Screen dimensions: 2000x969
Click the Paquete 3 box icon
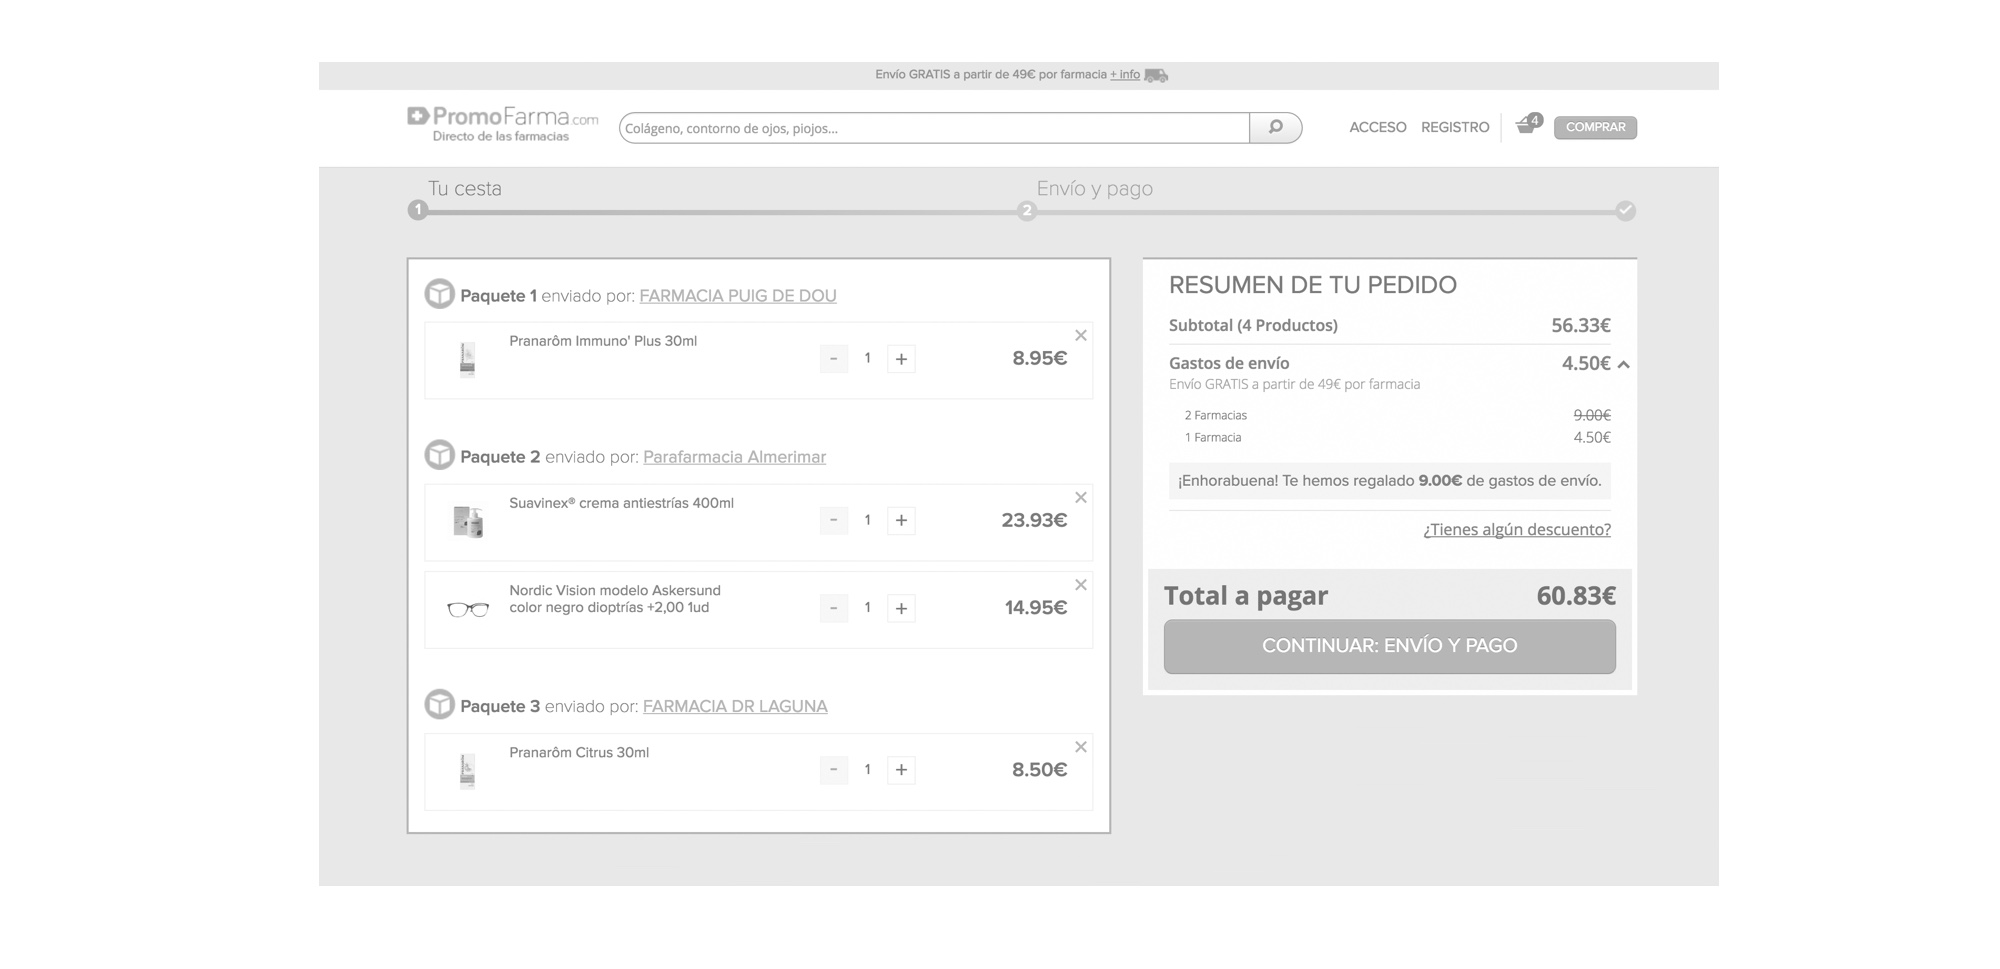point(439,704)
